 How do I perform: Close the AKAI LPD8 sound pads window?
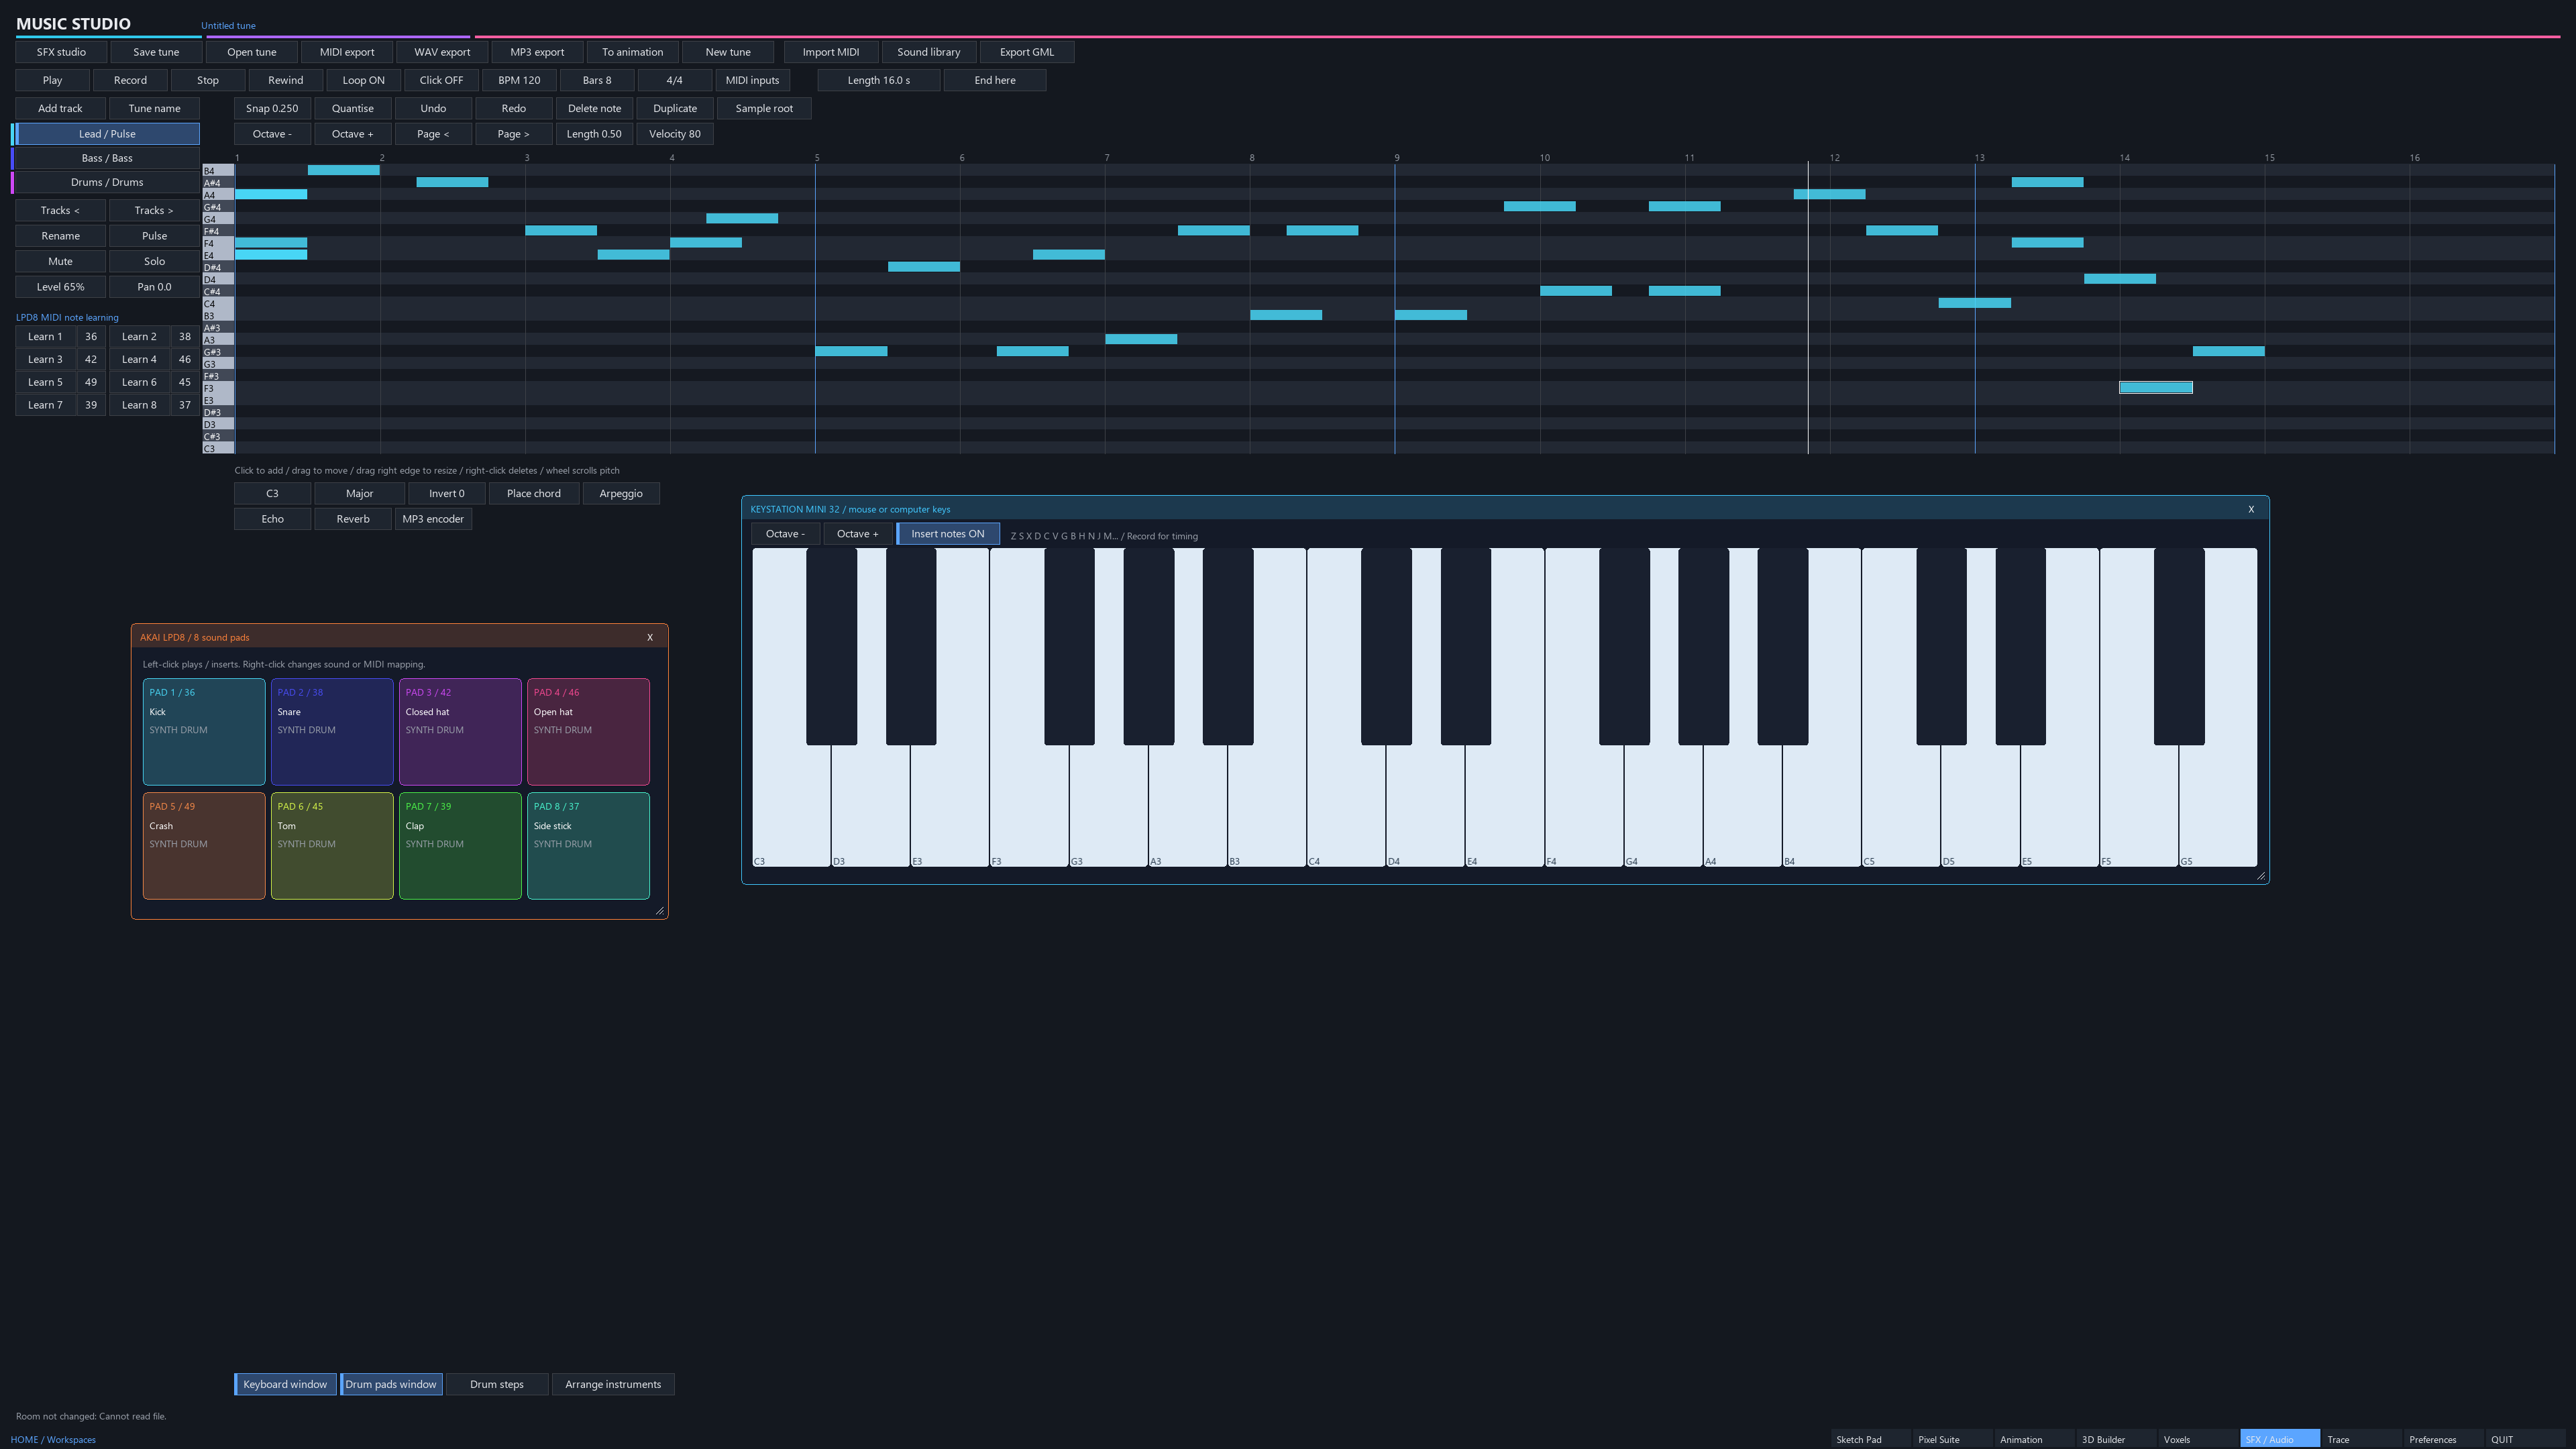click(x=650, y=637)
